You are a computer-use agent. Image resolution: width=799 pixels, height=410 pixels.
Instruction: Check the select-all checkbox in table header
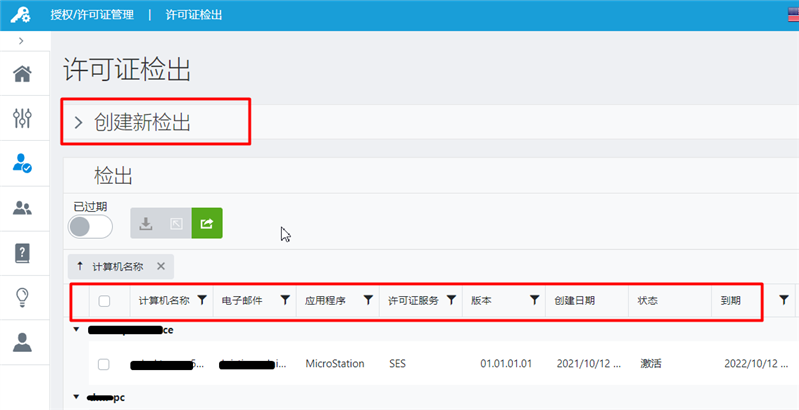[104, 301]
